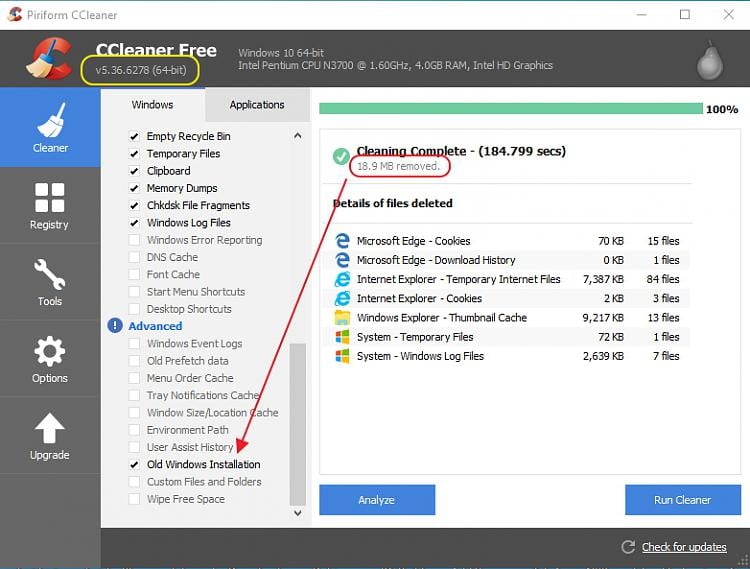Click the 84 files count value
The height and width of the screenshot is (569, 750).
pos(663,279)
